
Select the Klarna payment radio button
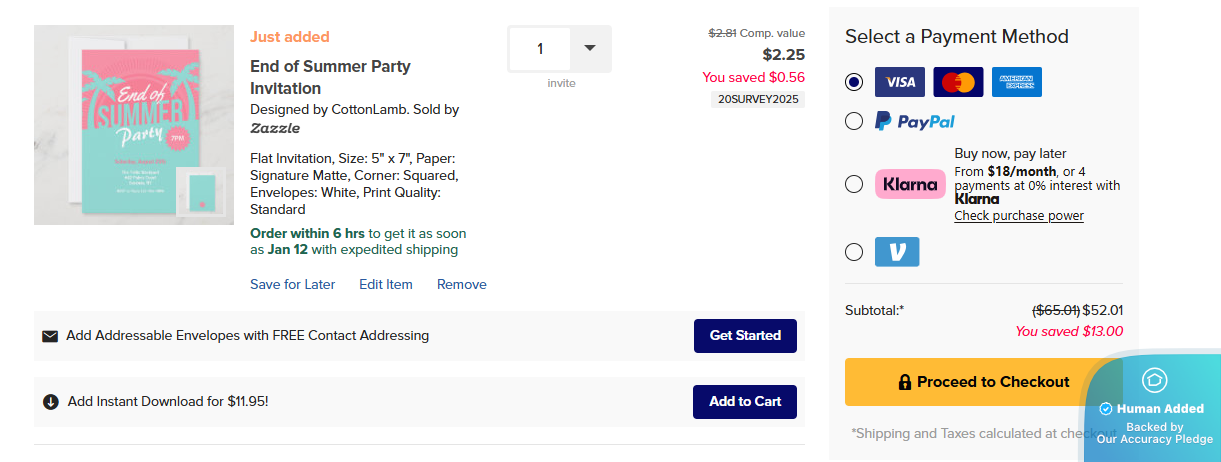pyautogui.click(x=854, y=184)
